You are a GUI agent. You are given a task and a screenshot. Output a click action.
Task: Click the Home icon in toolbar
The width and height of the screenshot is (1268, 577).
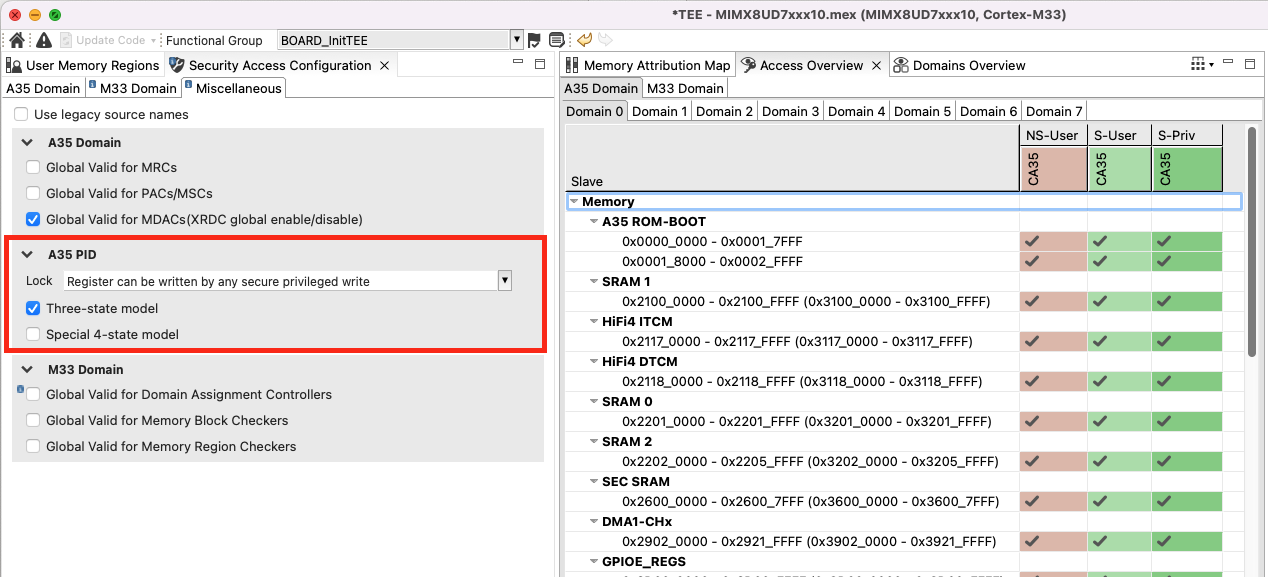tap(17, 40)
